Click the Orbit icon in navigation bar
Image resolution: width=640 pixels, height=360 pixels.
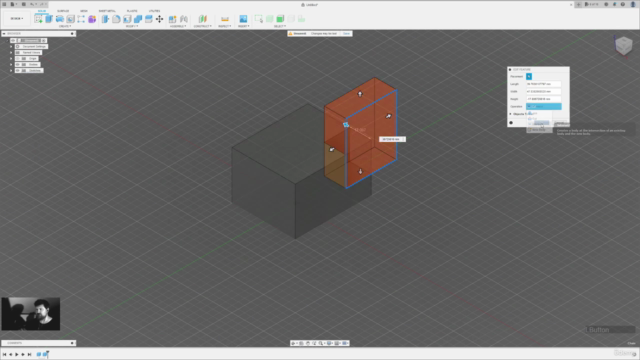293,343
